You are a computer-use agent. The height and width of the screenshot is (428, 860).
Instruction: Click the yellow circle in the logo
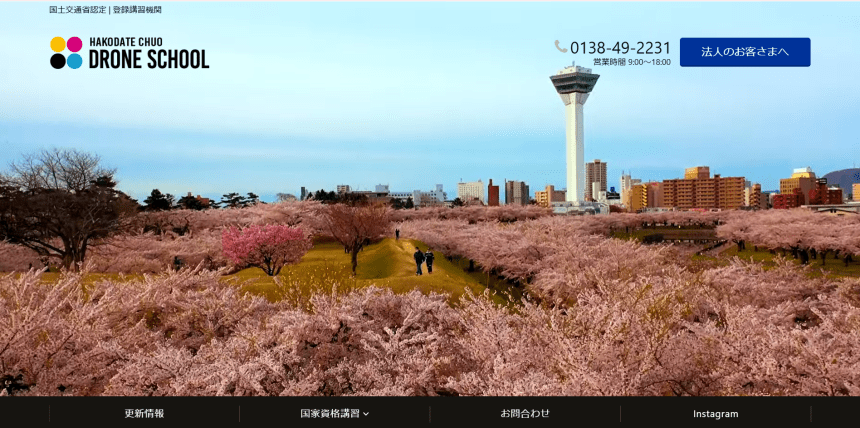coord(58,45)
